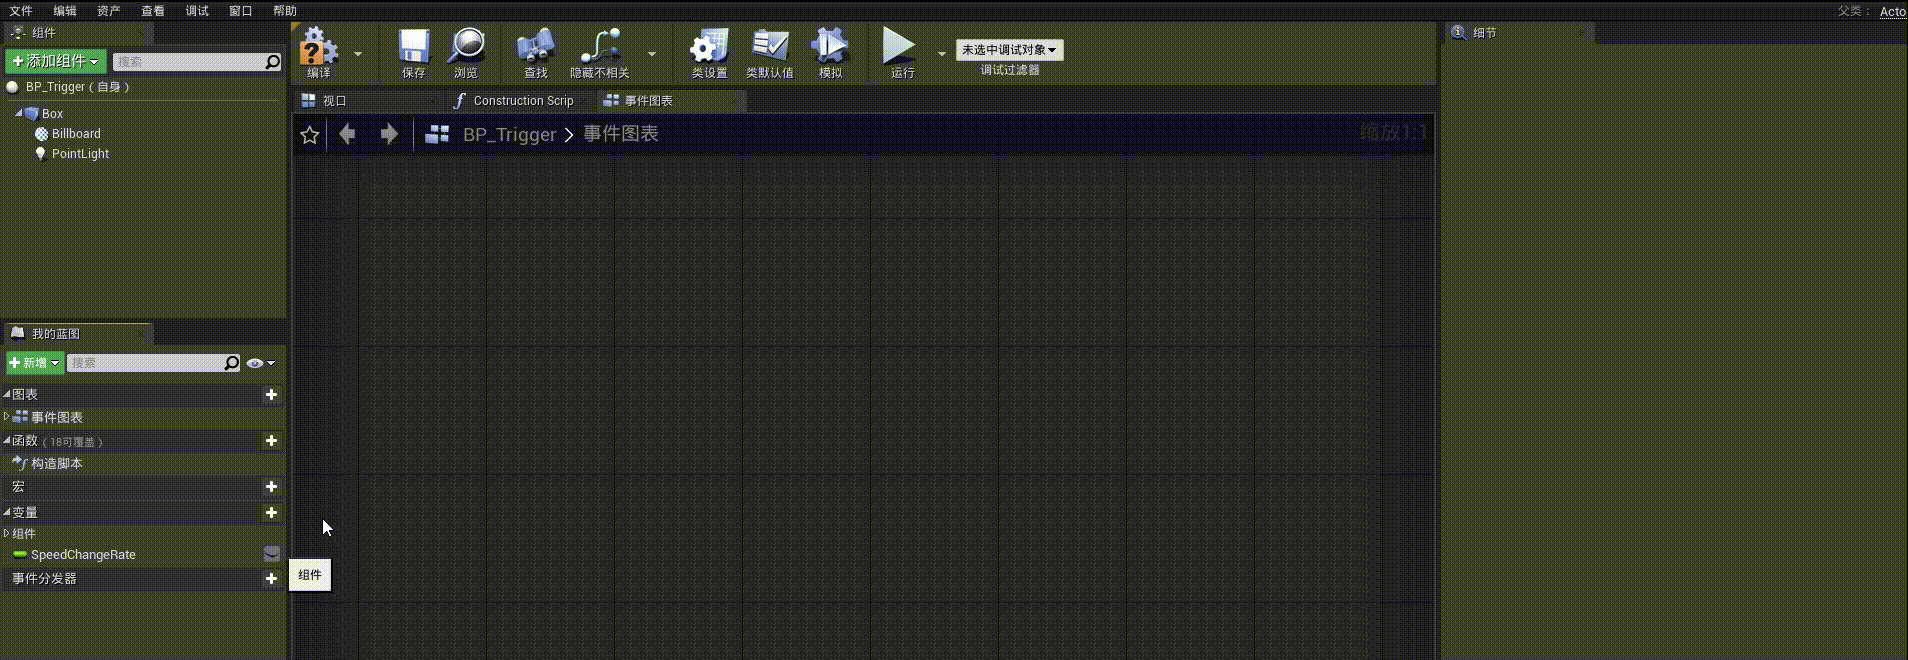The image size is (1908, 660).
Task: Open the Add Component (添加组件) dropdown
Action: (56, 61)
